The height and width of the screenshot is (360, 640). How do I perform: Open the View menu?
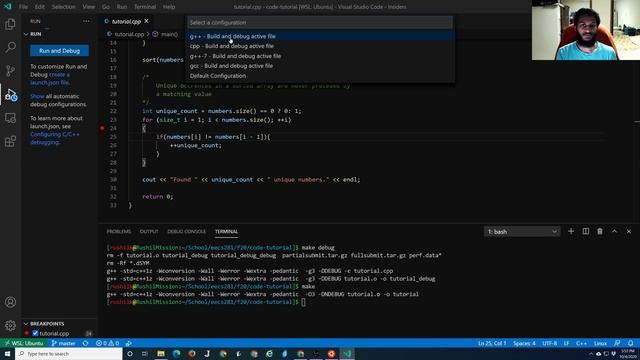[89, 7]
